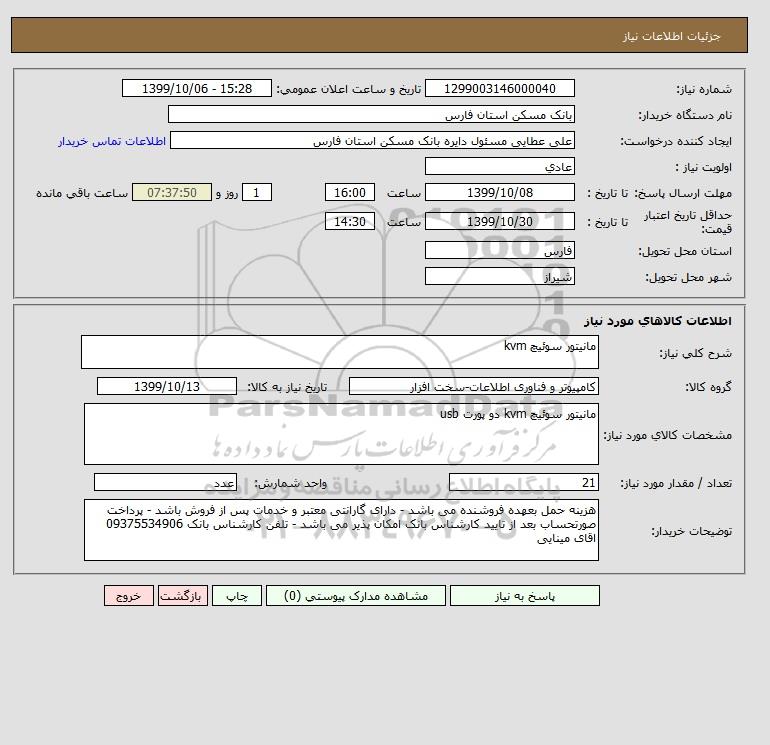770x745 pixels.
Task: Click the label نام دستگاه خریدار
Action: click(685, 115)
